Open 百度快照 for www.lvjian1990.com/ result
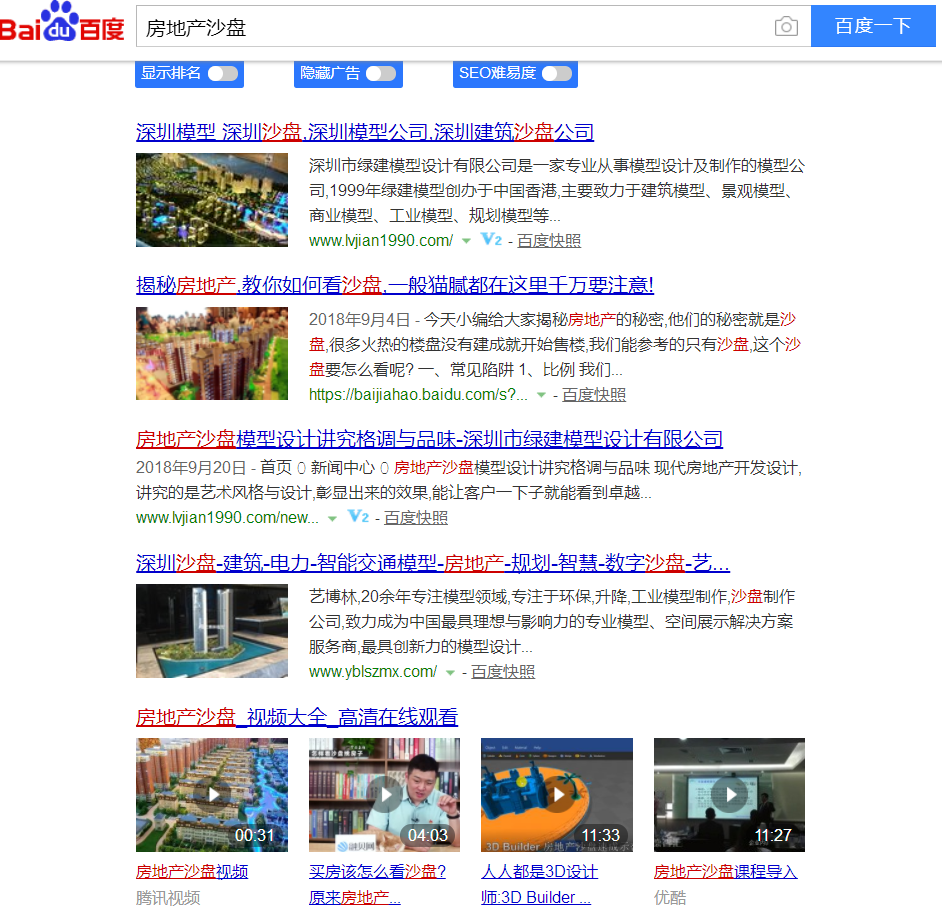The image size is (942, 910). pyautogui.click(x=549, y=241)
